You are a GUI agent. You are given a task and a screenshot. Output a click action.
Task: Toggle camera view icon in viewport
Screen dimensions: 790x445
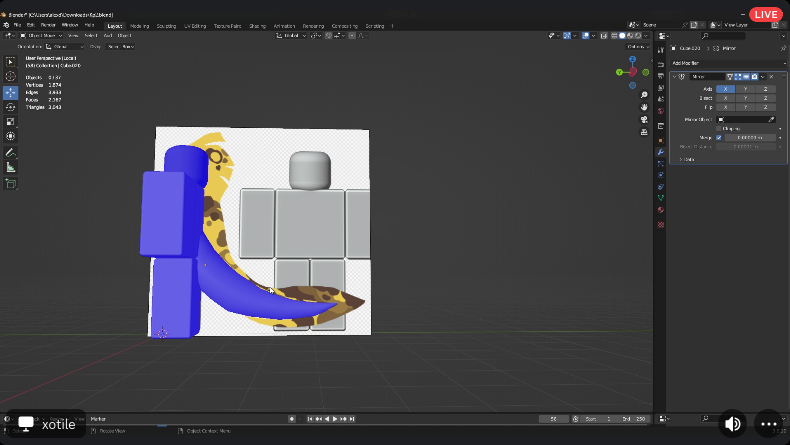tap(644, 119)
